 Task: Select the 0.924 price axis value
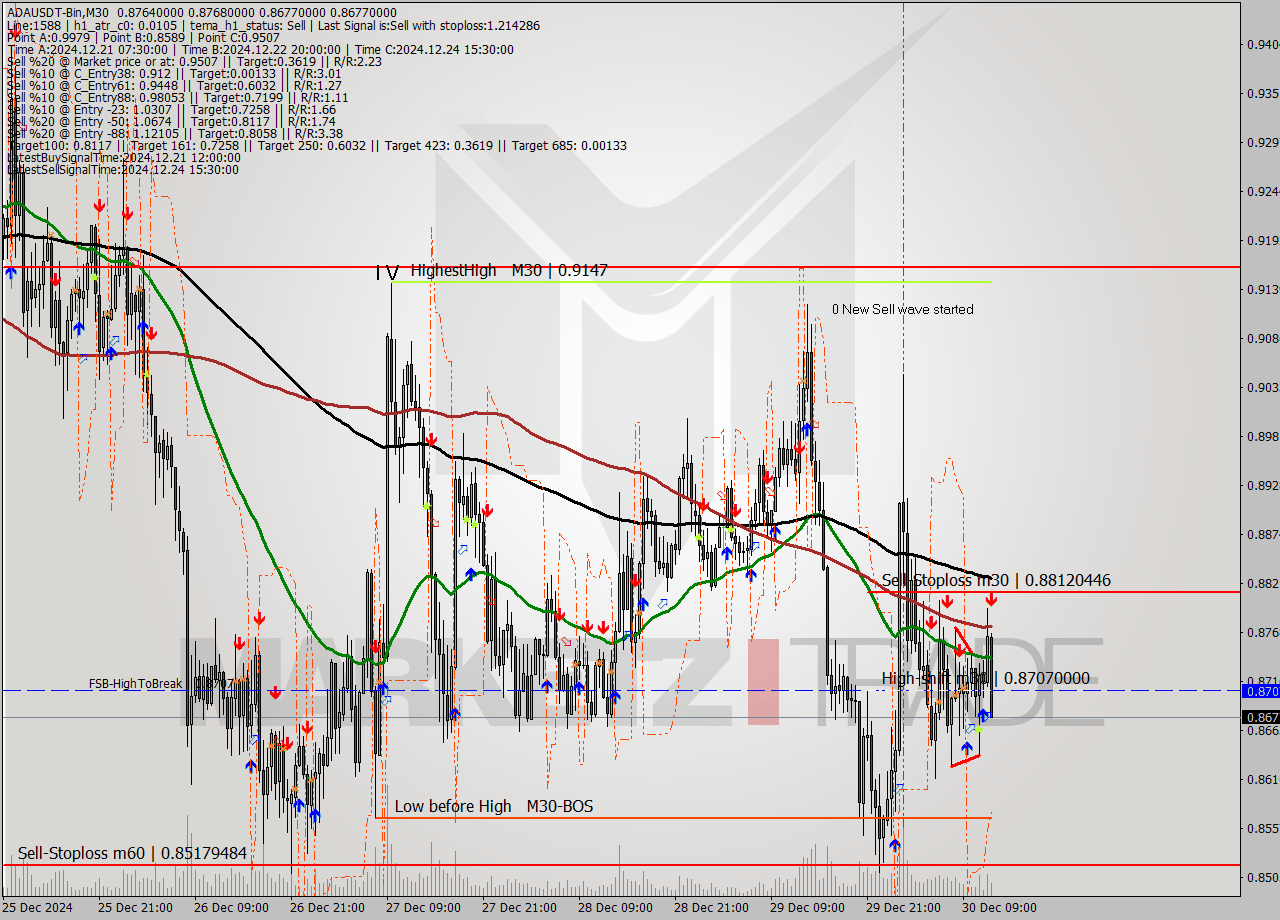pos(1262,191)
